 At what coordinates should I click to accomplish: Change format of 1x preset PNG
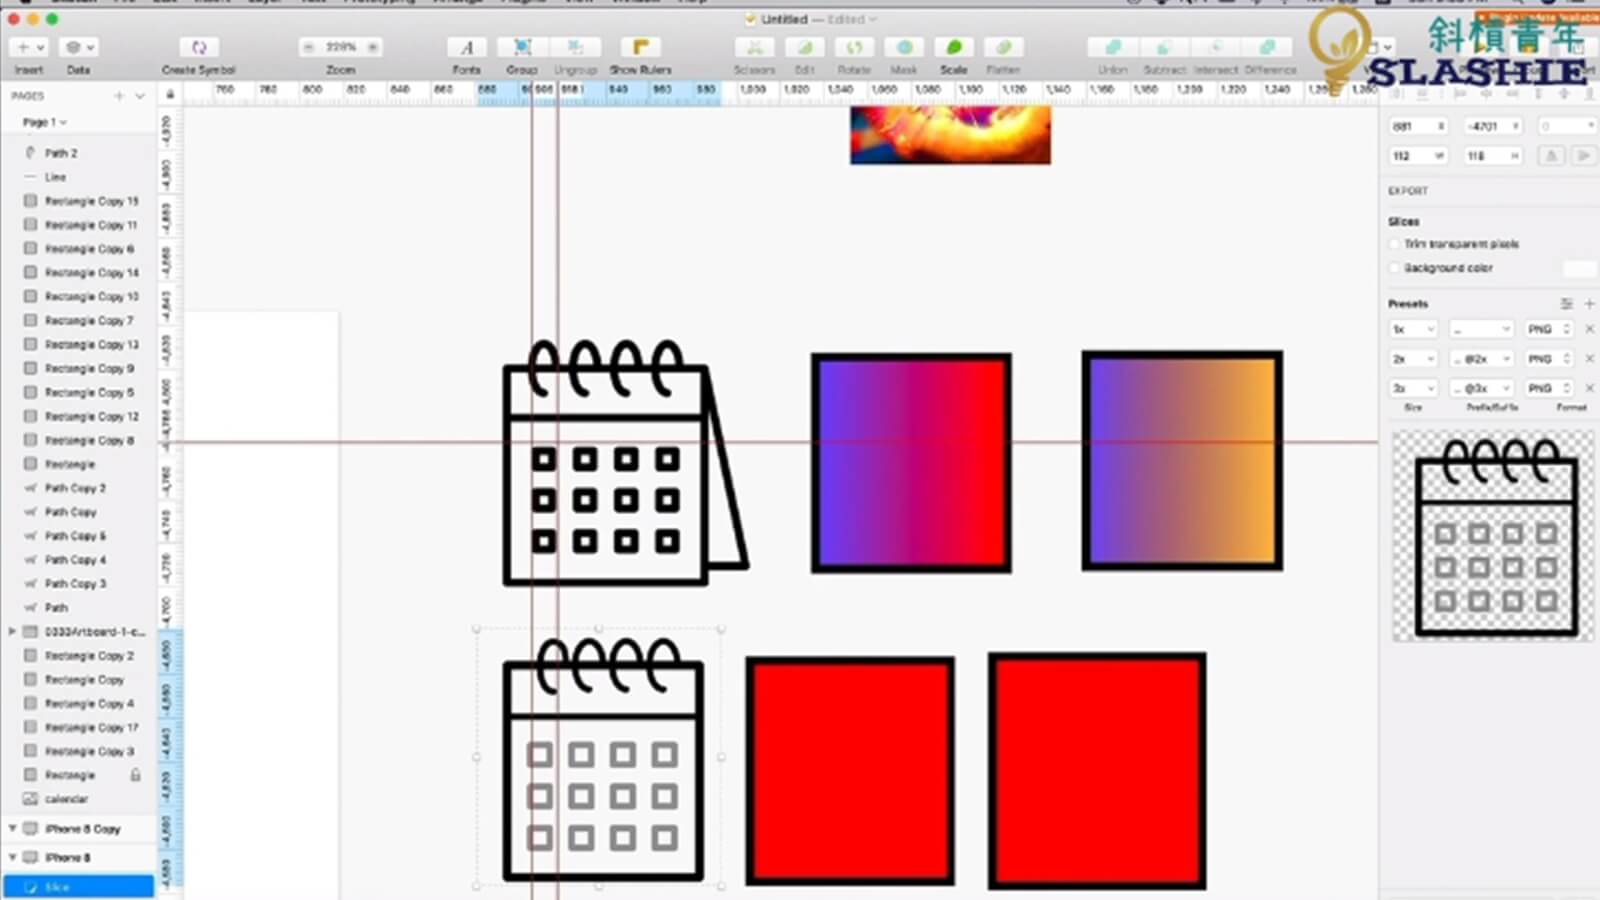pos(1549,329)
